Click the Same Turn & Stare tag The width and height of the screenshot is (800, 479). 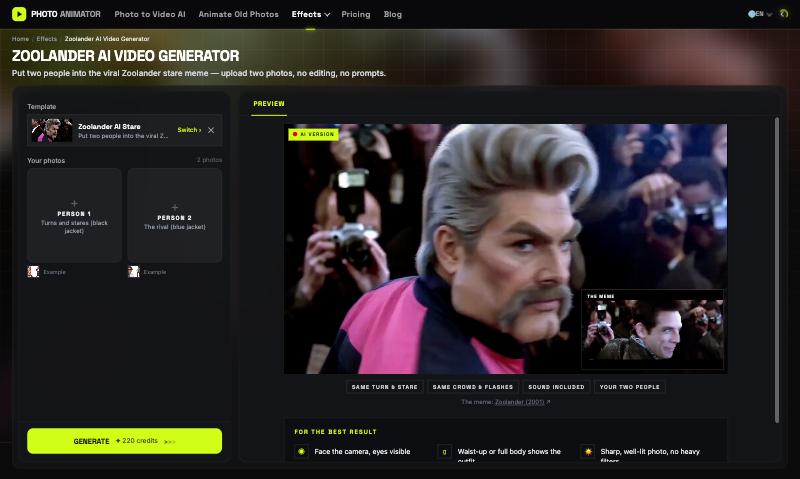384,387
